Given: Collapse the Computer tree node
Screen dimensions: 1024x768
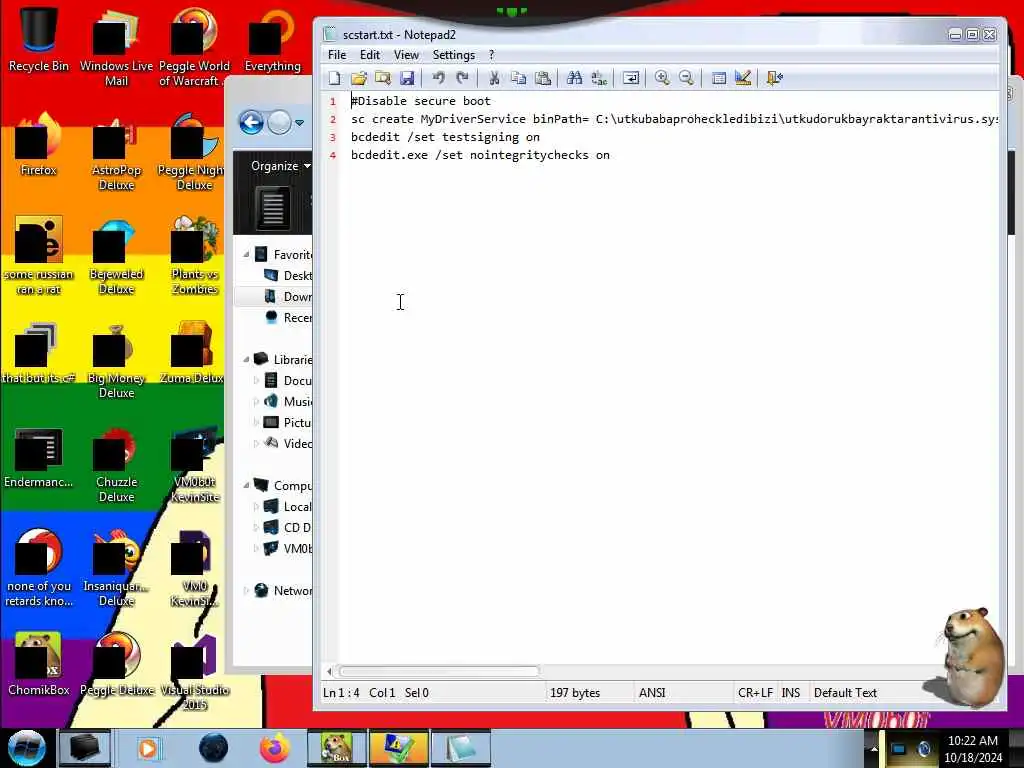Looking at the screenshot, I should (x=247, y=485).
